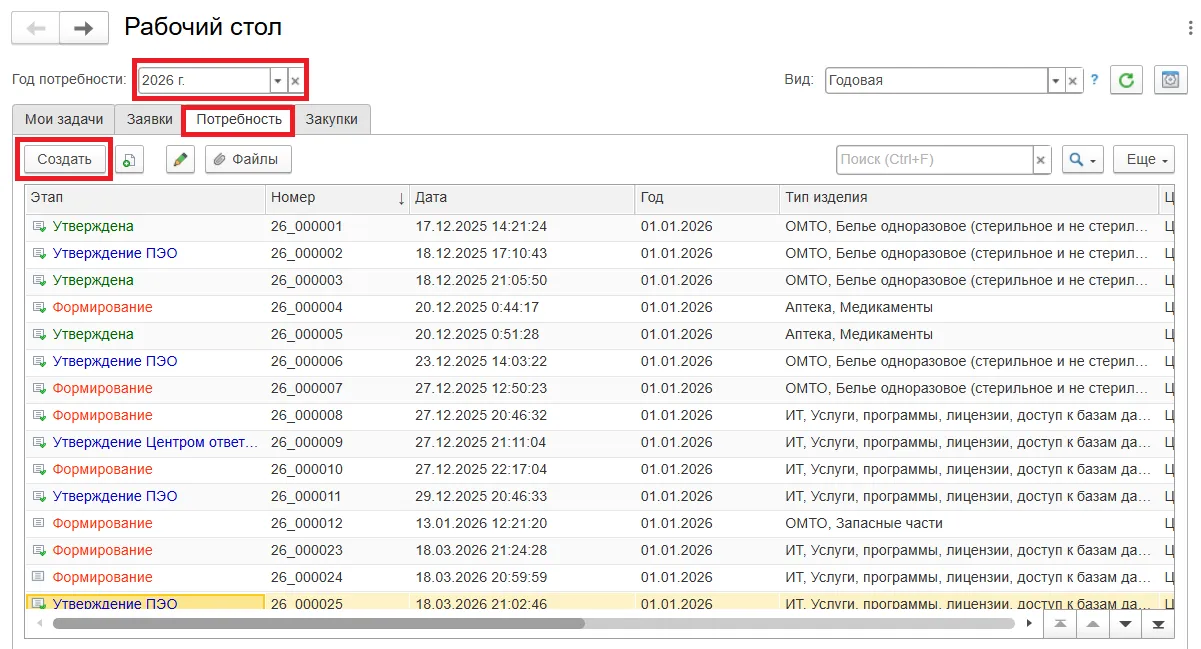The height and width of the screenshot is (649, 1201).
Task: Click the Этап column header
Action: [145, 198]
